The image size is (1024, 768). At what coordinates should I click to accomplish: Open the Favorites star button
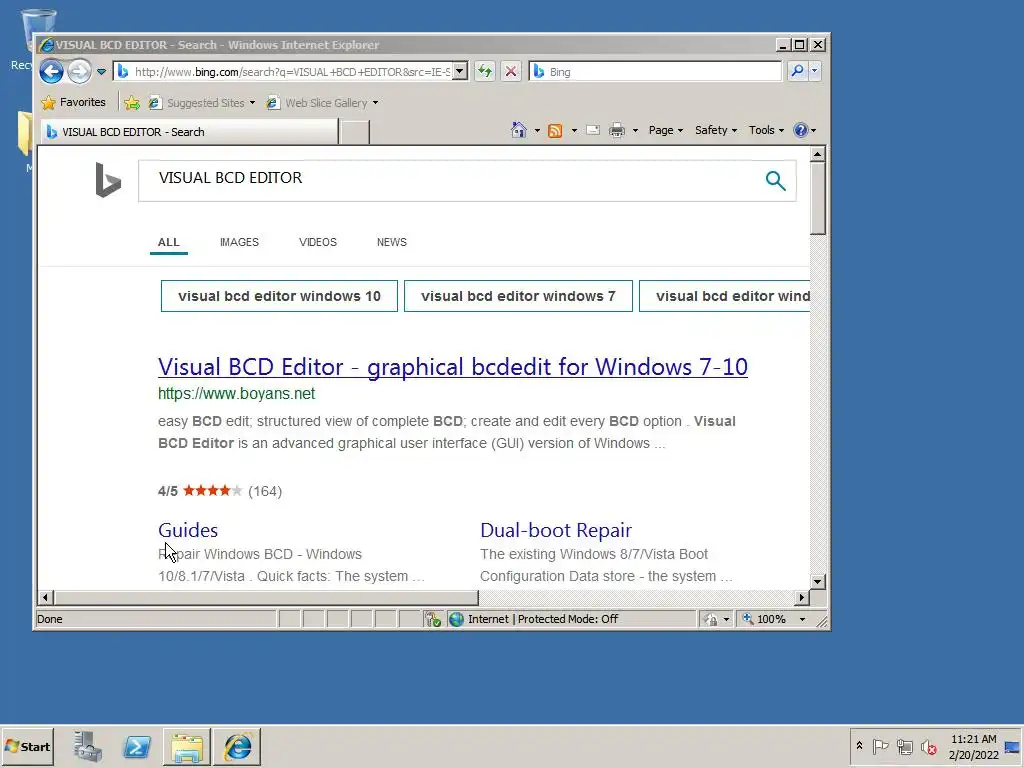click(x=73, y=103)
